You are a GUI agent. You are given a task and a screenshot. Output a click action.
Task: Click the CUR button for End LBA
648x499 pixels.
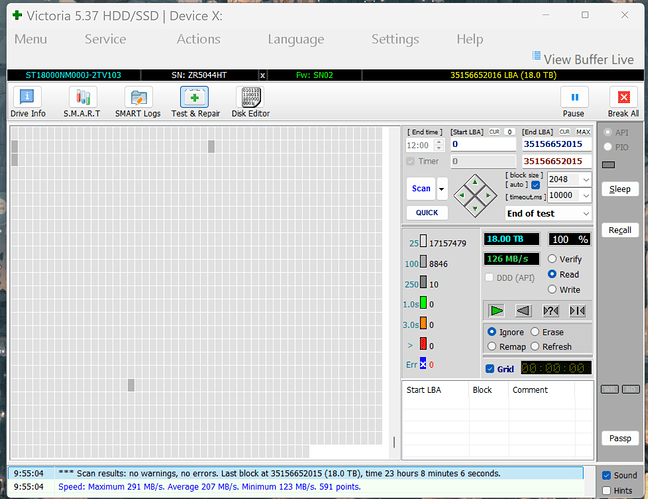tap(565, 132)
